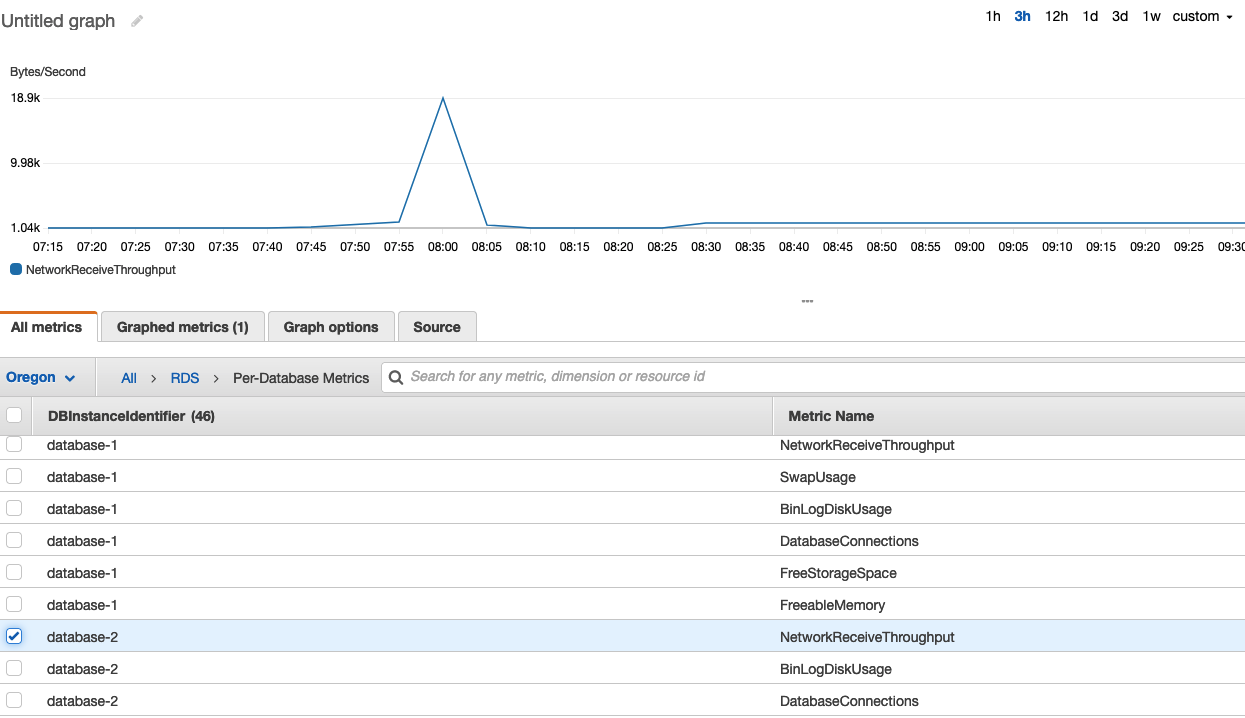View the Source tab
This screenshot has width=1245, height=718.
[x=437, y=326]
